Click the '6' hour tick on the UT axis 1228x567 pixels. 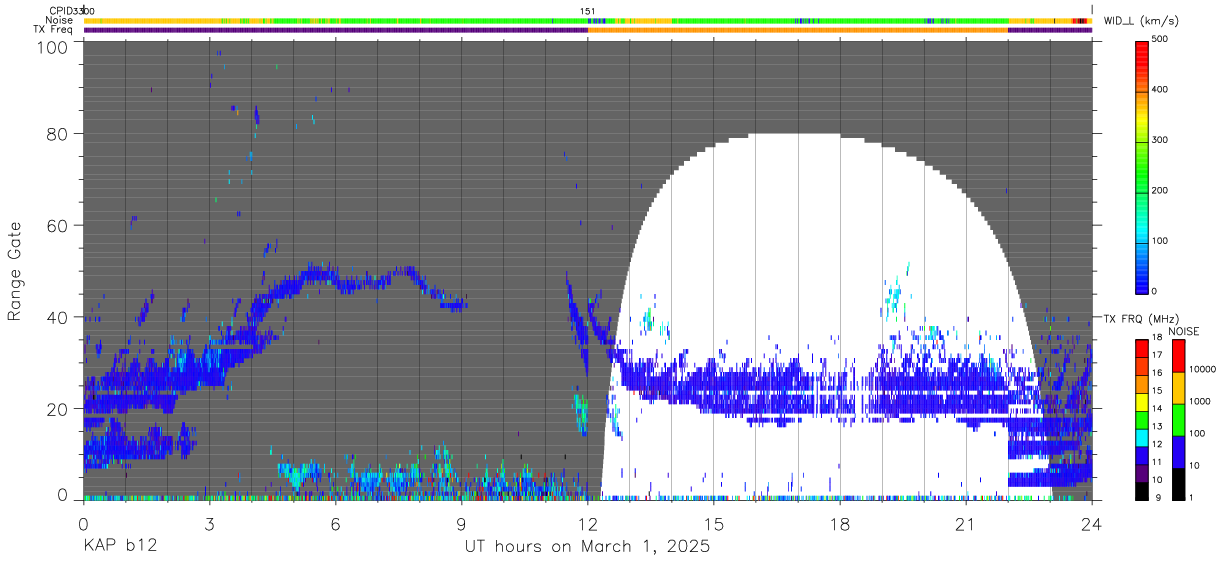tap(335, 523)
